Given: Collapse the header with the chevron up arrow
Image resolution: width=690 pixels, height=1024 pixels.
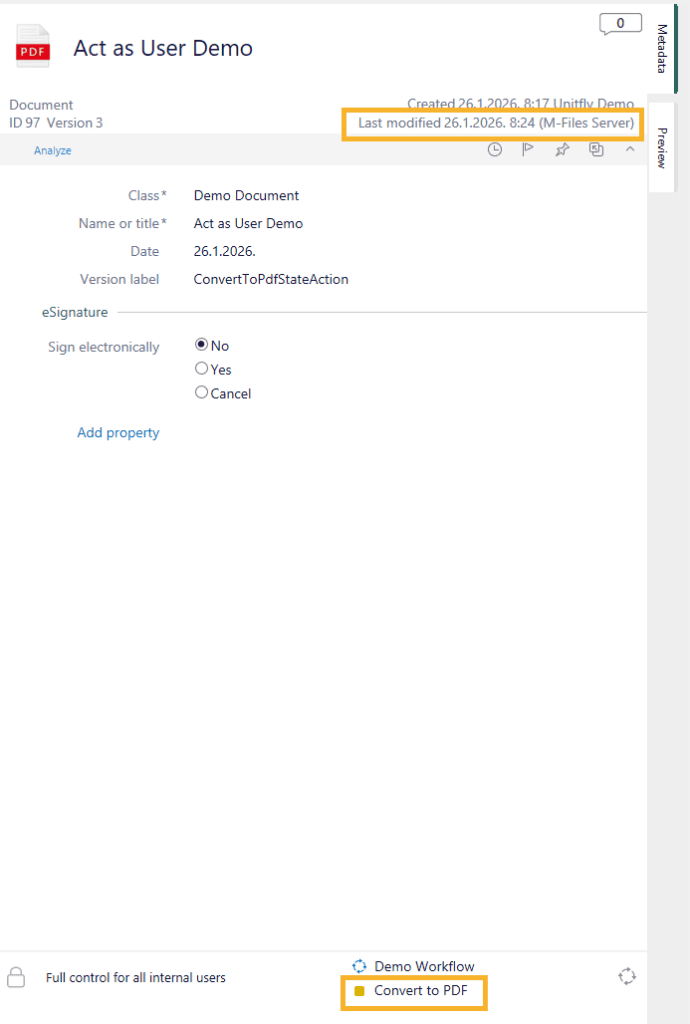Looking at the screenshot, I should [x=630, y=150].
